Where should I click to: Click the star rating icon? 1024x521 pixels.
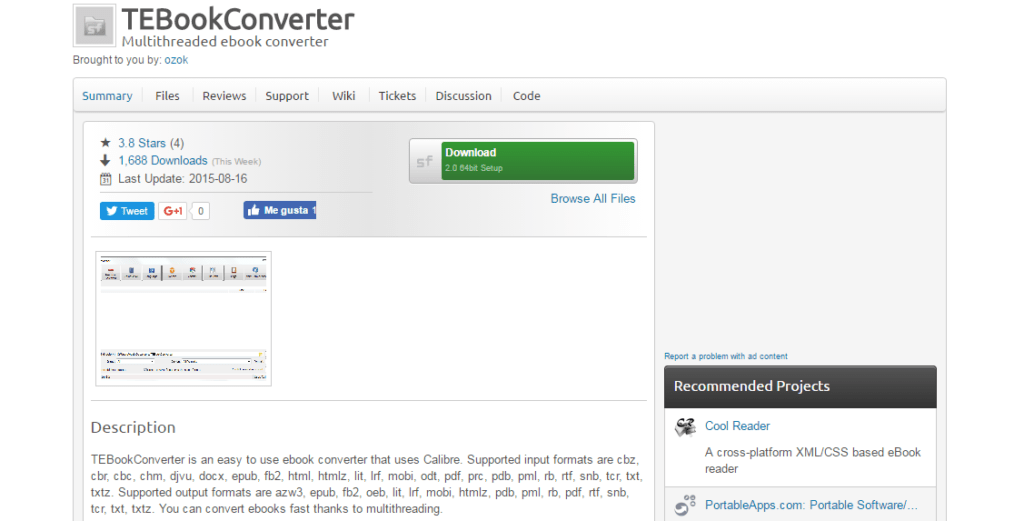105,142
